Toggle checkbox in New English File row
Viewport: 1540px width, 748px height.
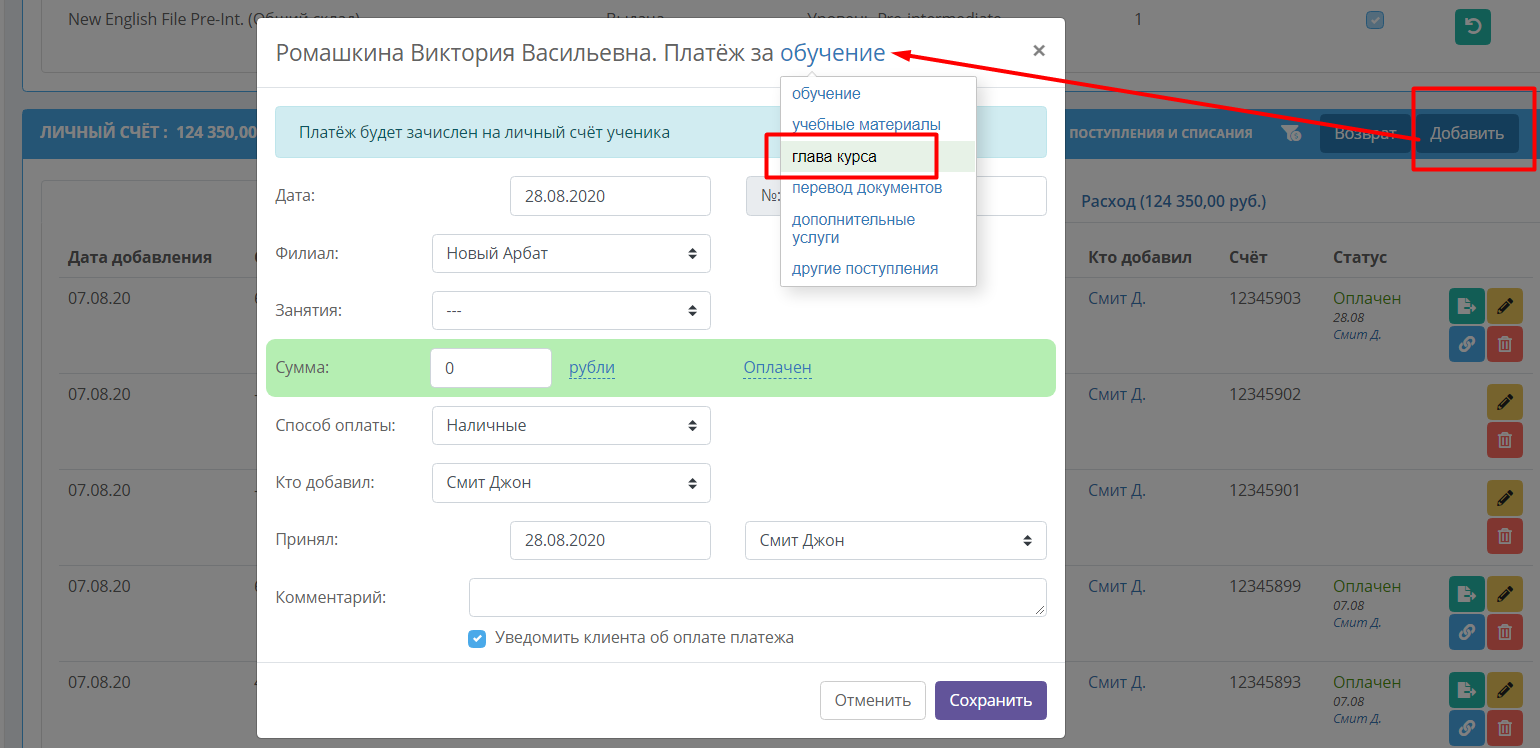(x=1375, y=20)
